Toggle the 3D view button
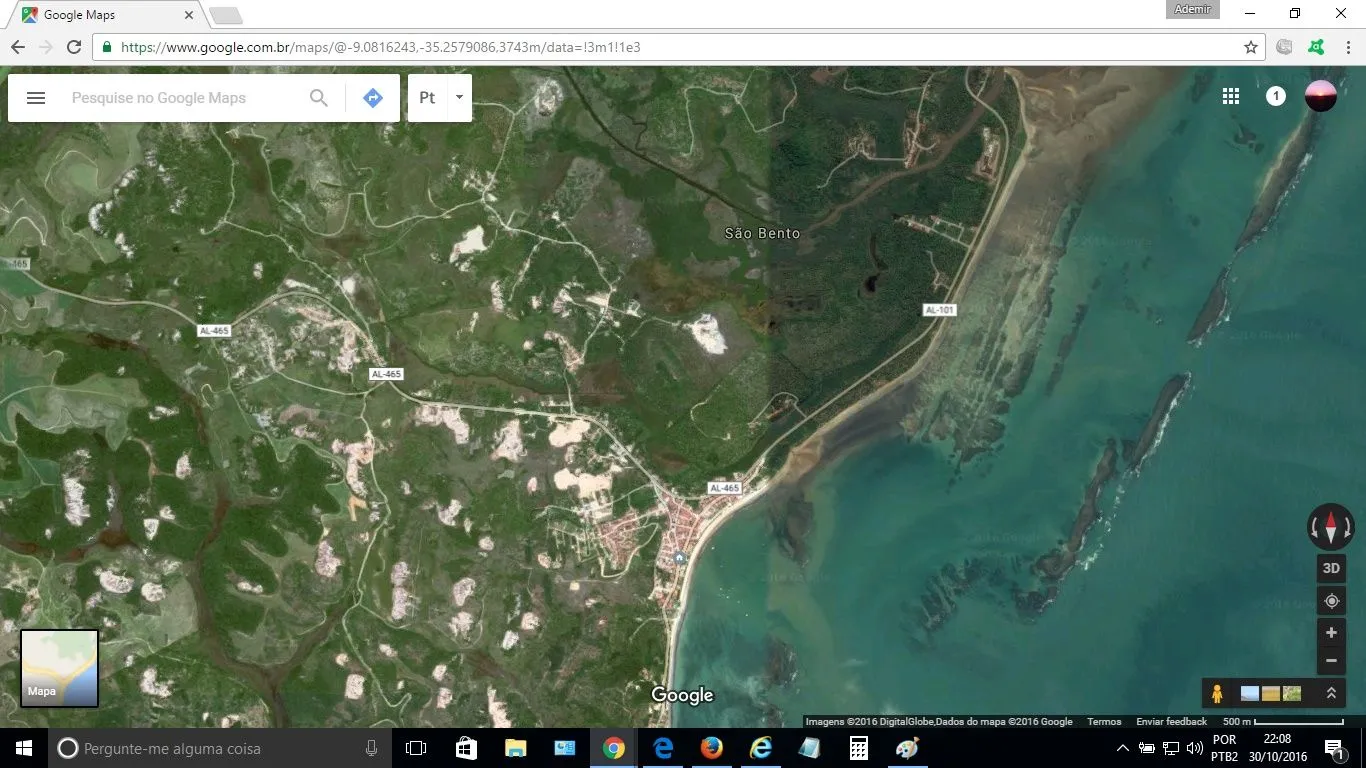The height and width of the screenshot is (768, 1366). click(1331, 568)
